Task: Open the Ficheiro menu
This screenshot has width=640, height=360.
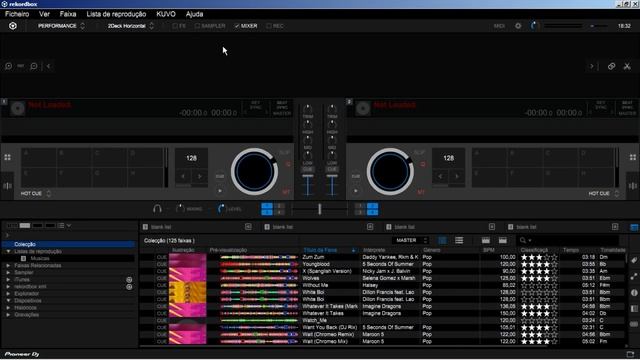Action: click(x=17, y=14)
